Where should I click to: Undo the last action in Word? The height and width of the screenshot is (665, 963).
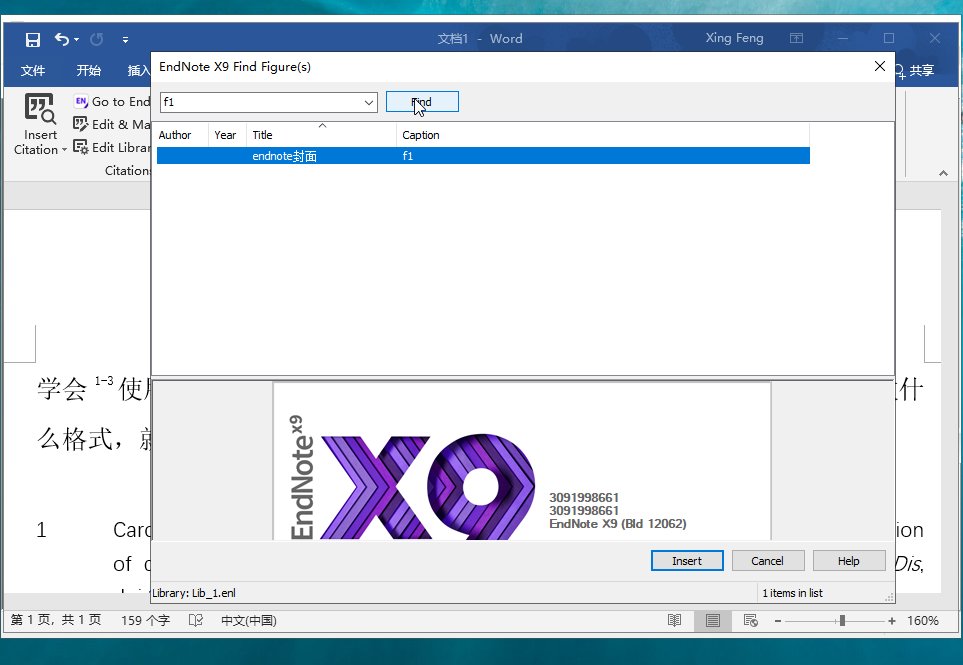(61, 39)
